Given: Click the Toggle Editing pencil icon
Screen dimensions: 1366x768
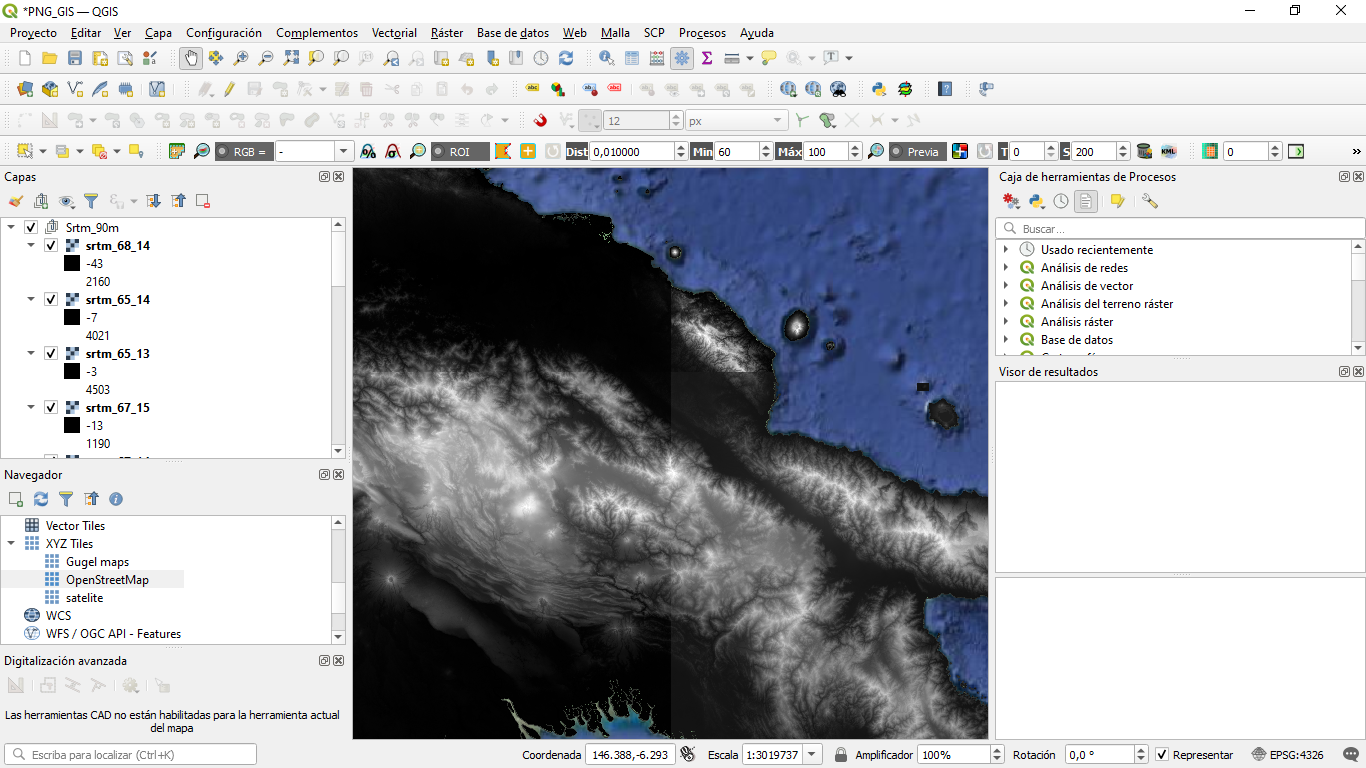Looking at the screenshot, I should click(x=229, y=89).
